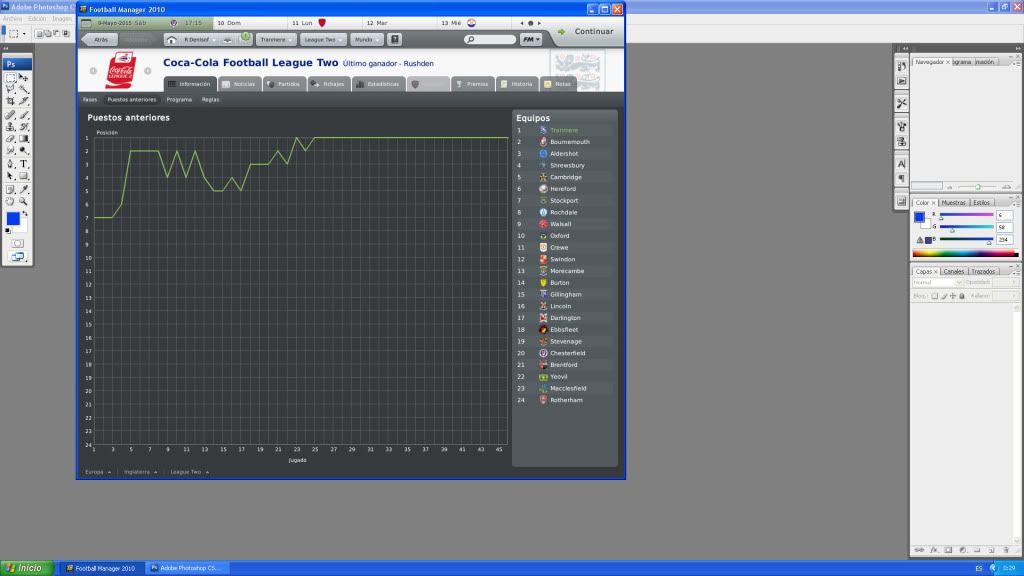Click the Inicio start button
The height and width of the screenshot is (576, 1024).
point(26,568)
